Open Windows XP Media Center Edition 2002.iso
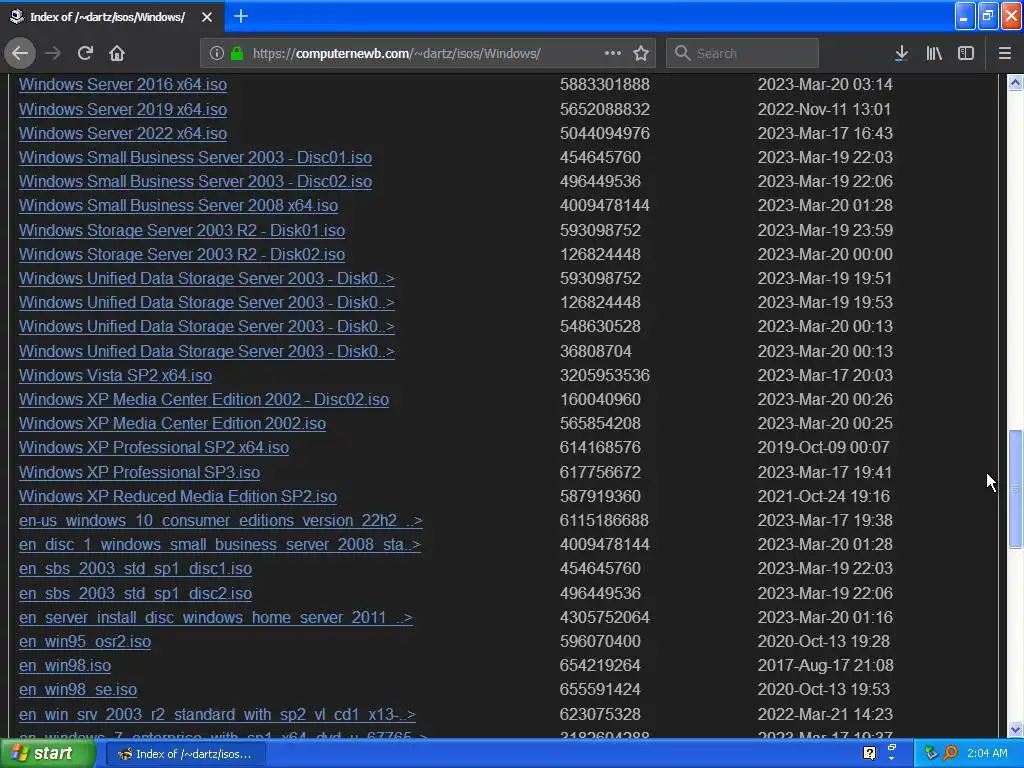The width and height of the screenshot is (1024, 768). coord(172,424)
